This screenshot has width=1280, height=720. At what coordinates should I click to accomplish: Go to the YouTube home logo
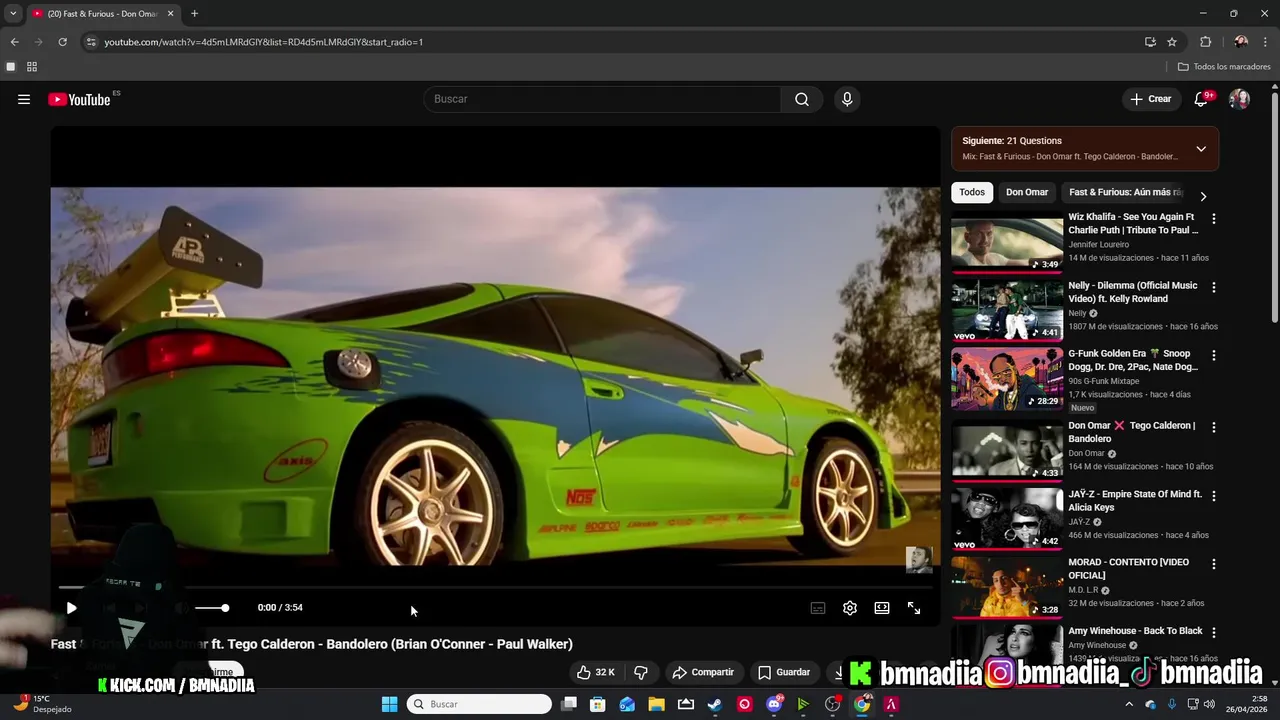click(79, 99)
